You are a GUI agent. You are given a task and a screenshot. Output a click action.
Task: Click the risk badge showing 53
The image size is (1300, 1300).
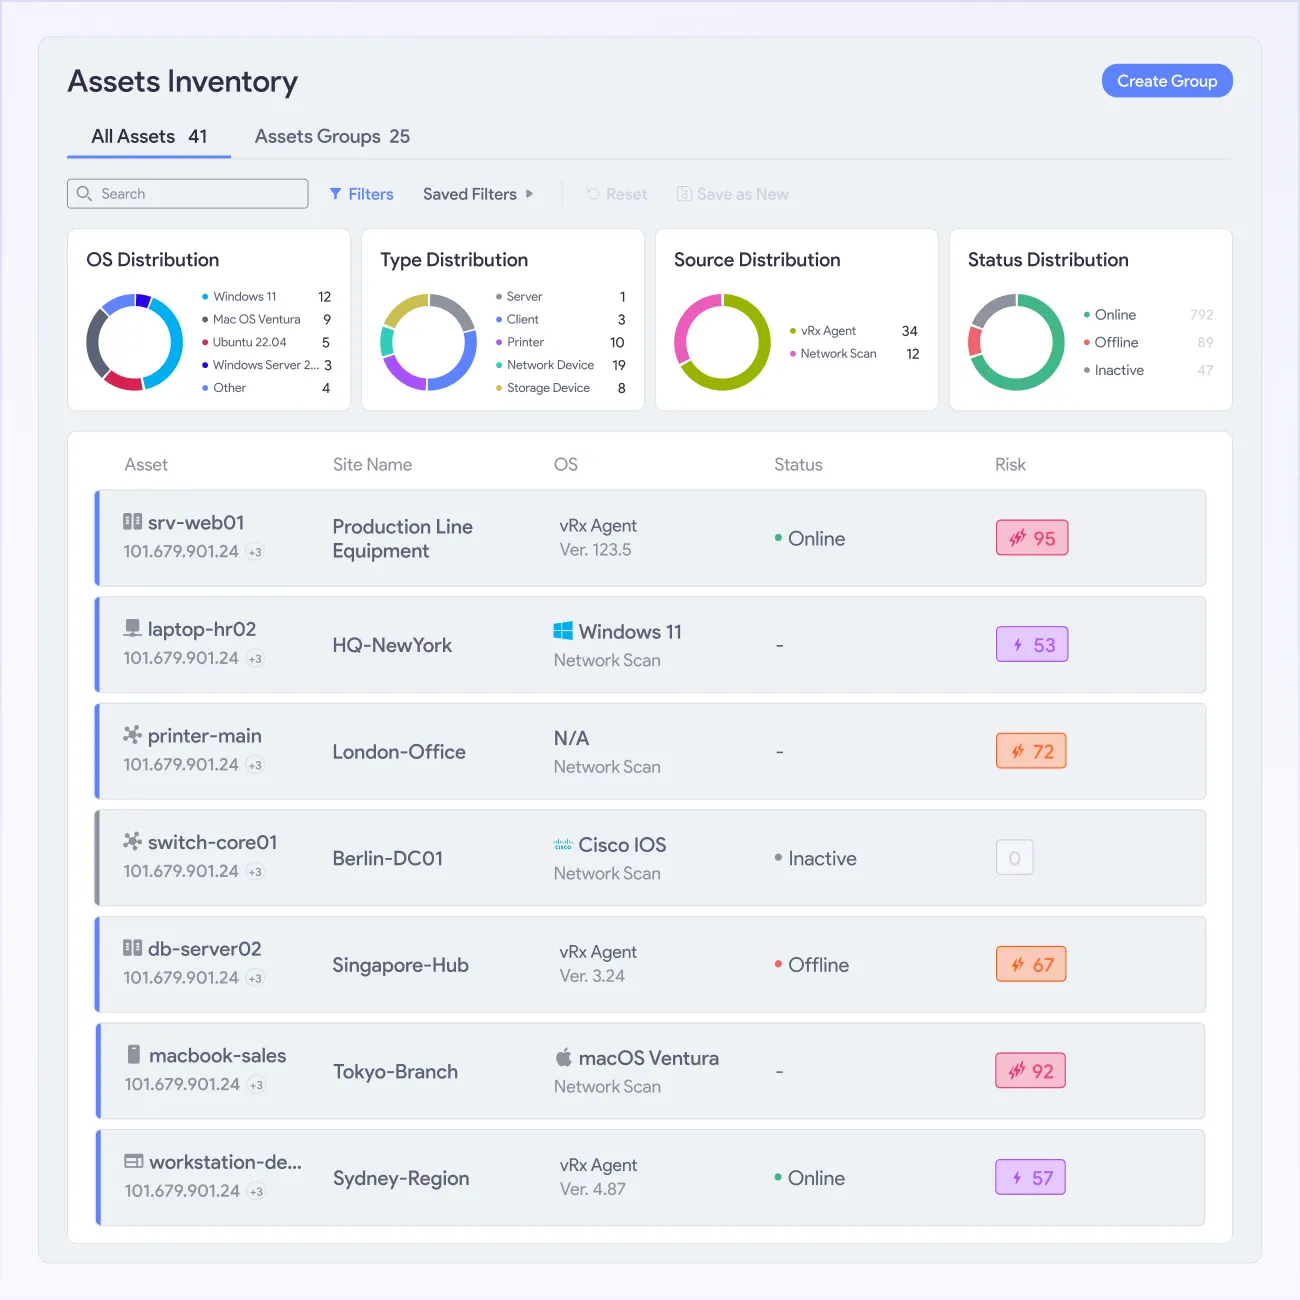coord(1032,645)
